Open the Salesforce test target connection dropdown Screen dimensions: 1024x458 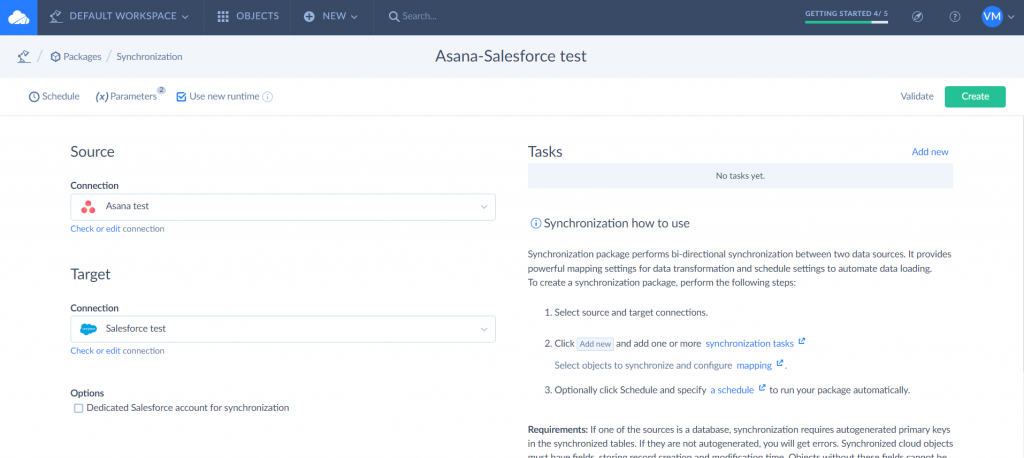[x=283, y=329]
